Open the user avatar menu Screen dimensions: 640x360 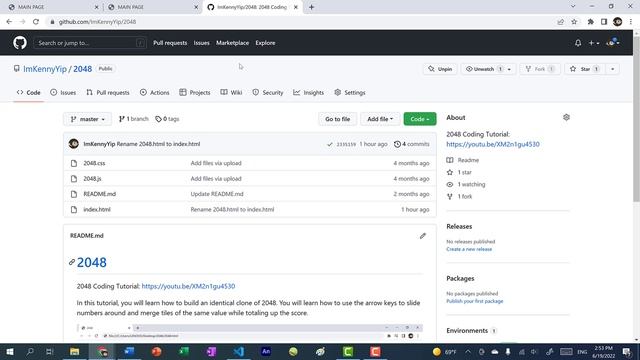coord(613,42)
